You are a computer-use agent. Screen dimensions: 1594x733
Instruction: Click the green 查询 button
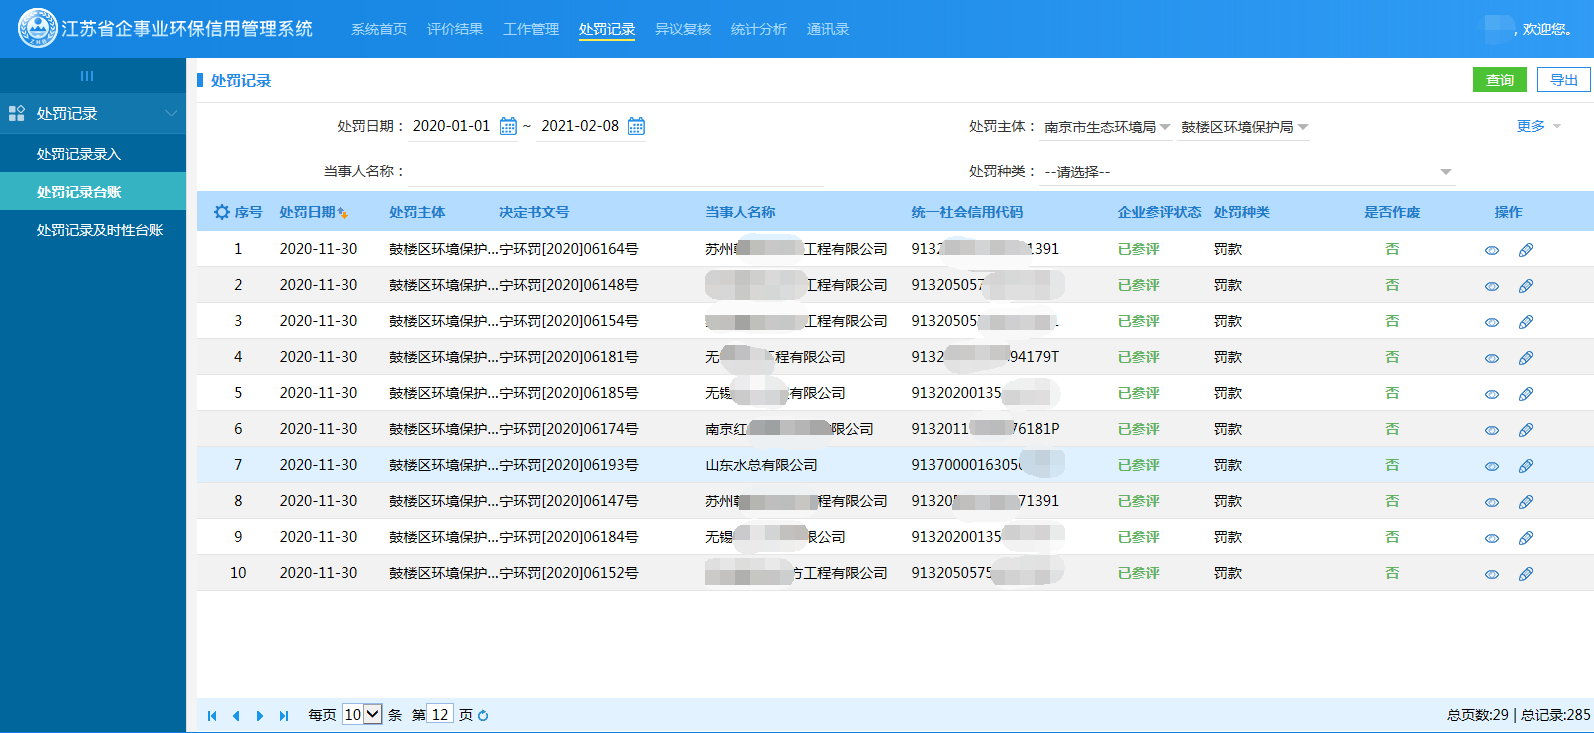click(x=1499, y=80)
